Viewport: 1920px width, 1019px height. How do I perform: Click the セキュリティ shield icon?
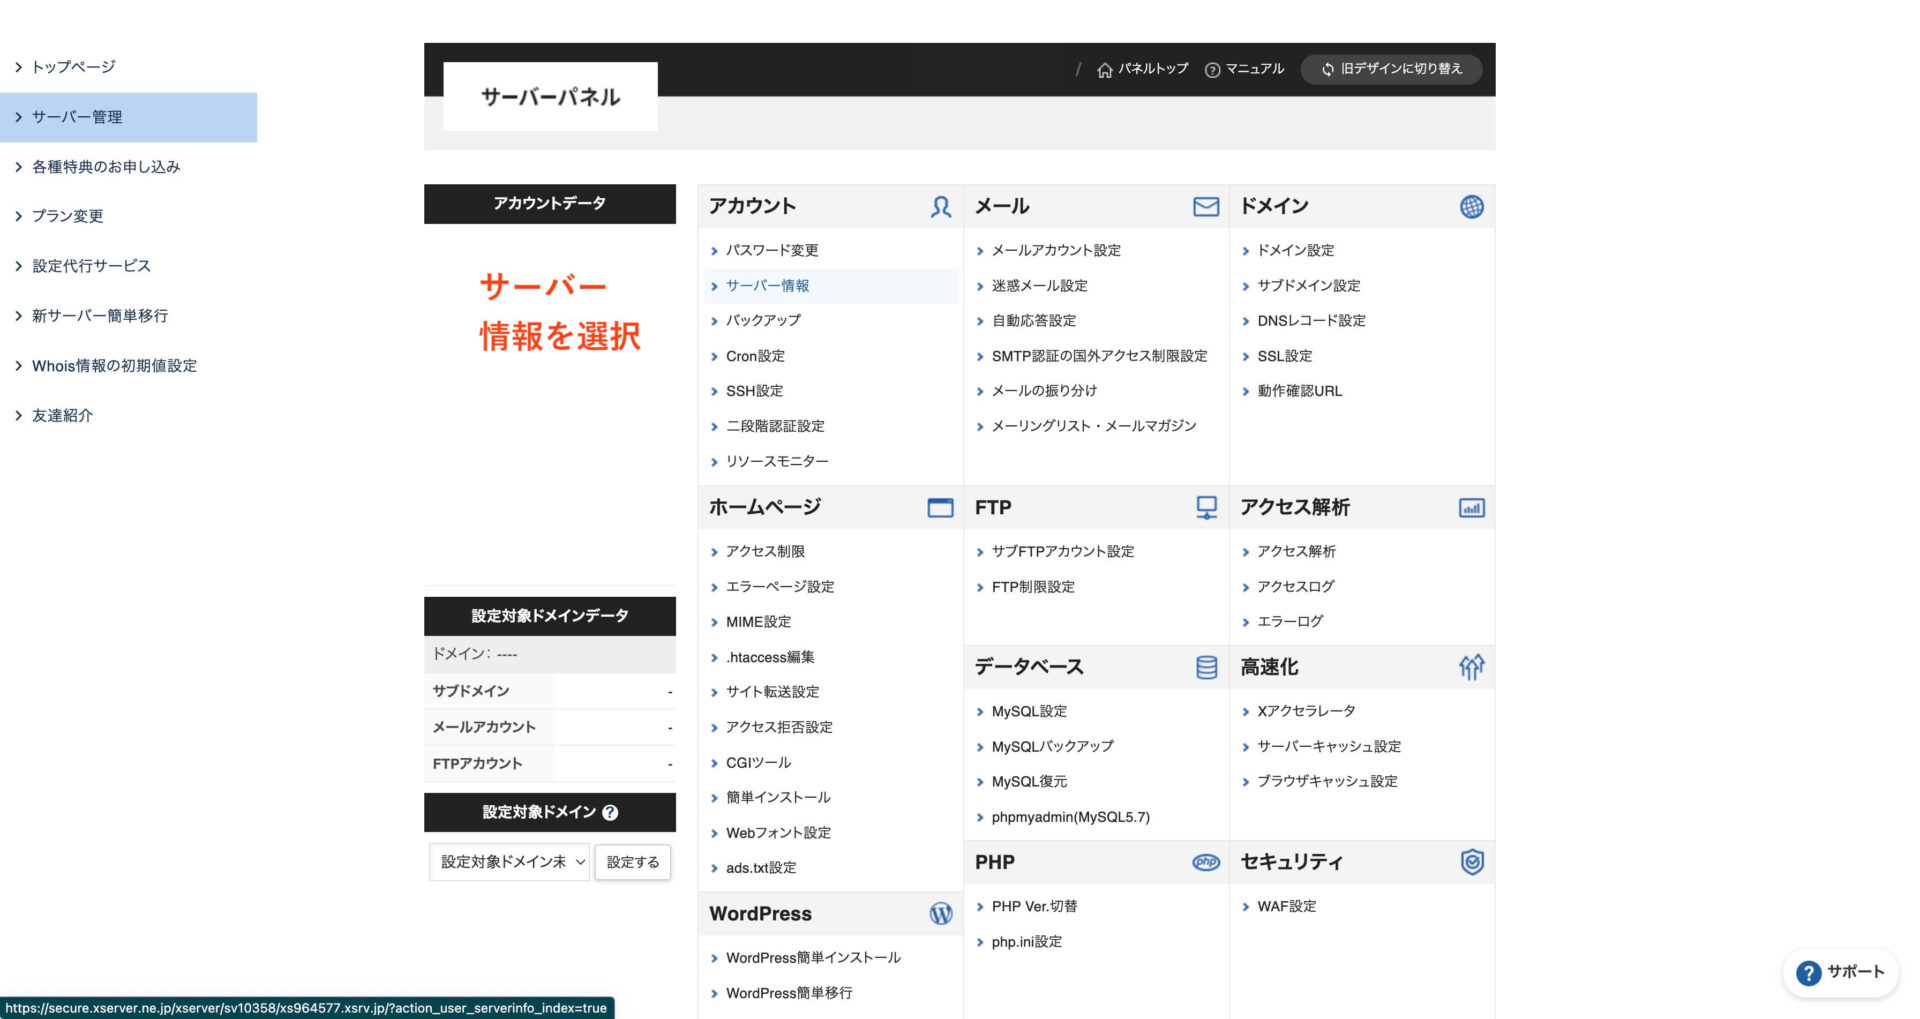tap(1472, 862)
